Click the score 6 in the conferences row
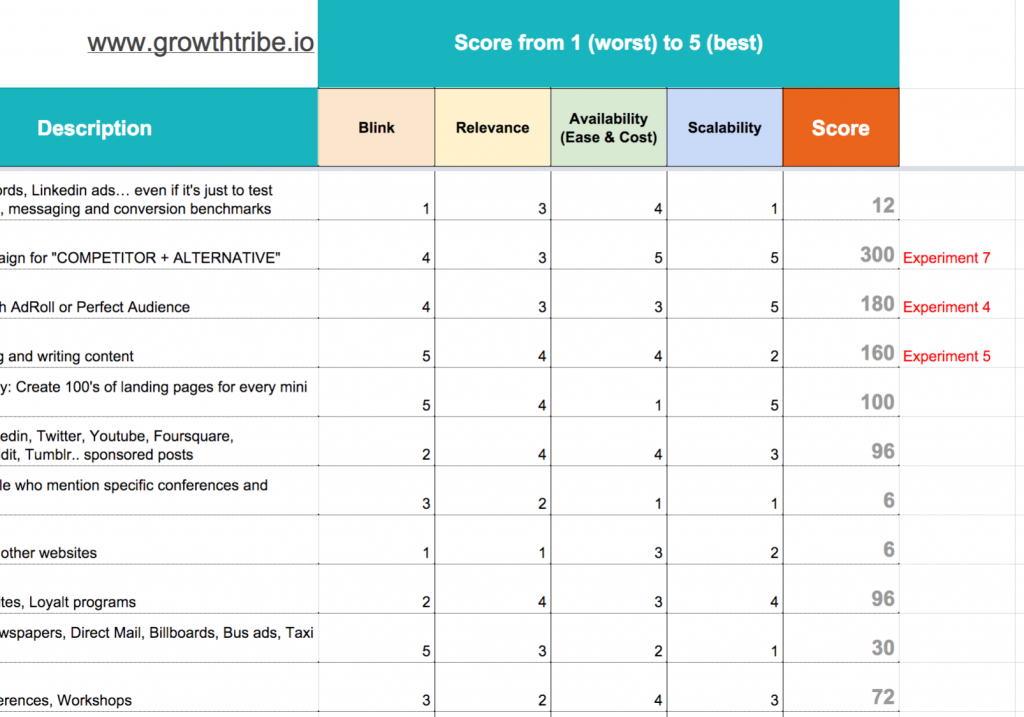Image resolution: width=1024 pixels, height=717 pixels. tap(841, 491)
